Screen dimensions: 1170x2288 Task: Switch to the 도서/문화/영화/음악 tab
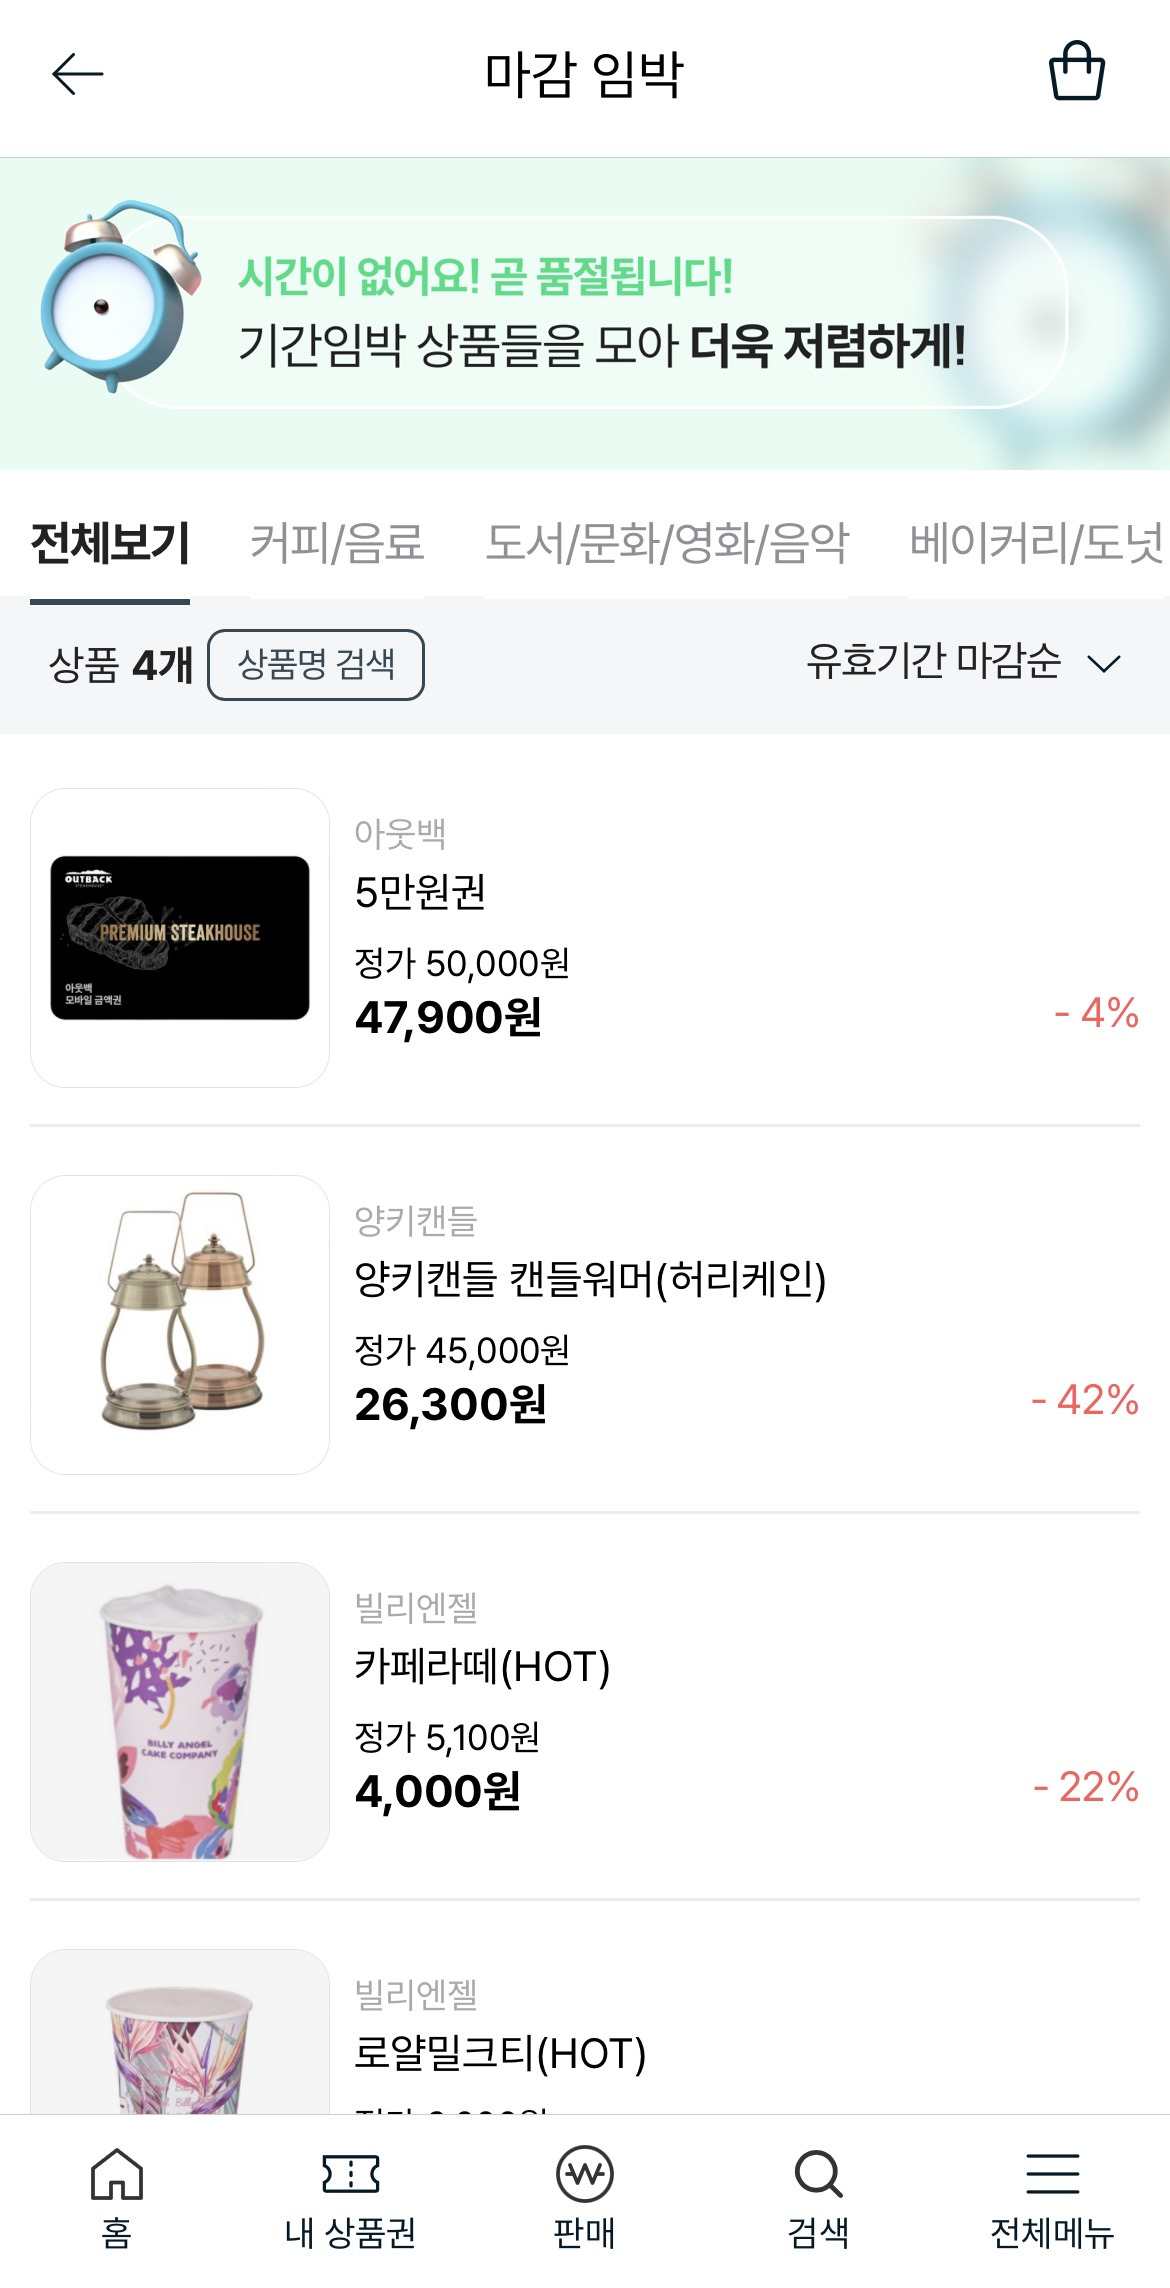[x=667, y=545]
